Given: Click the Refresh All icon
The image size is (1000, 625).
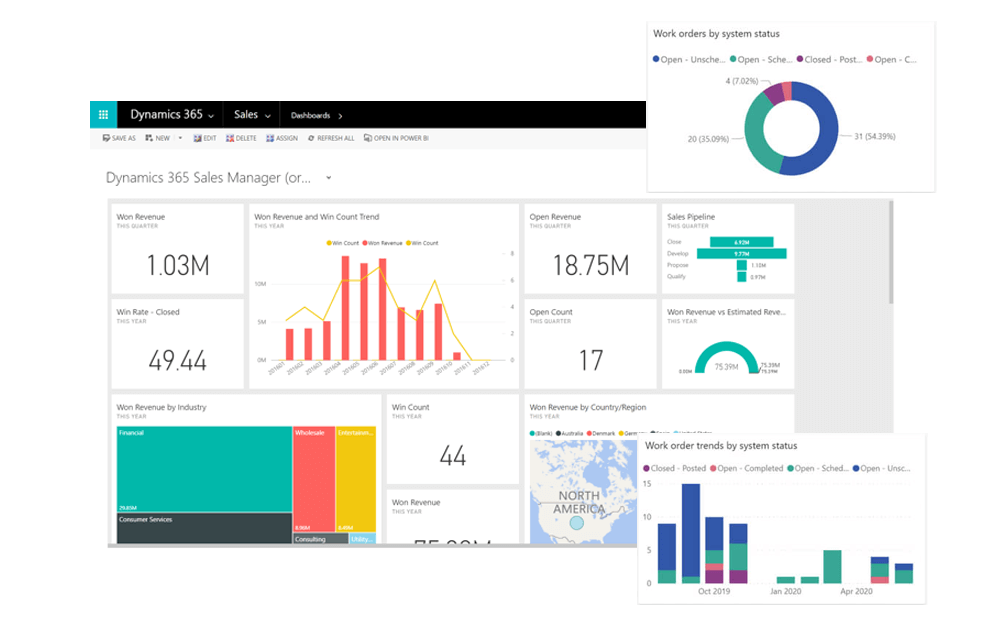Looking at the screenshot, I should point(311,138).
